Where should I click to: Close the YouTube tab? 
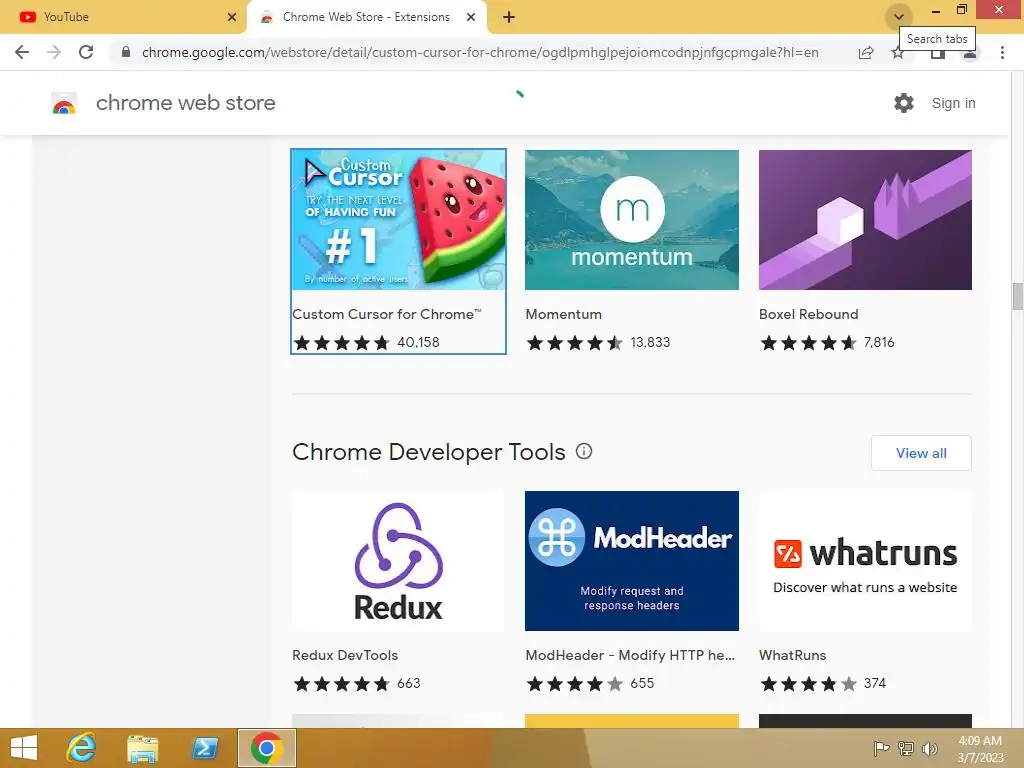232,17
